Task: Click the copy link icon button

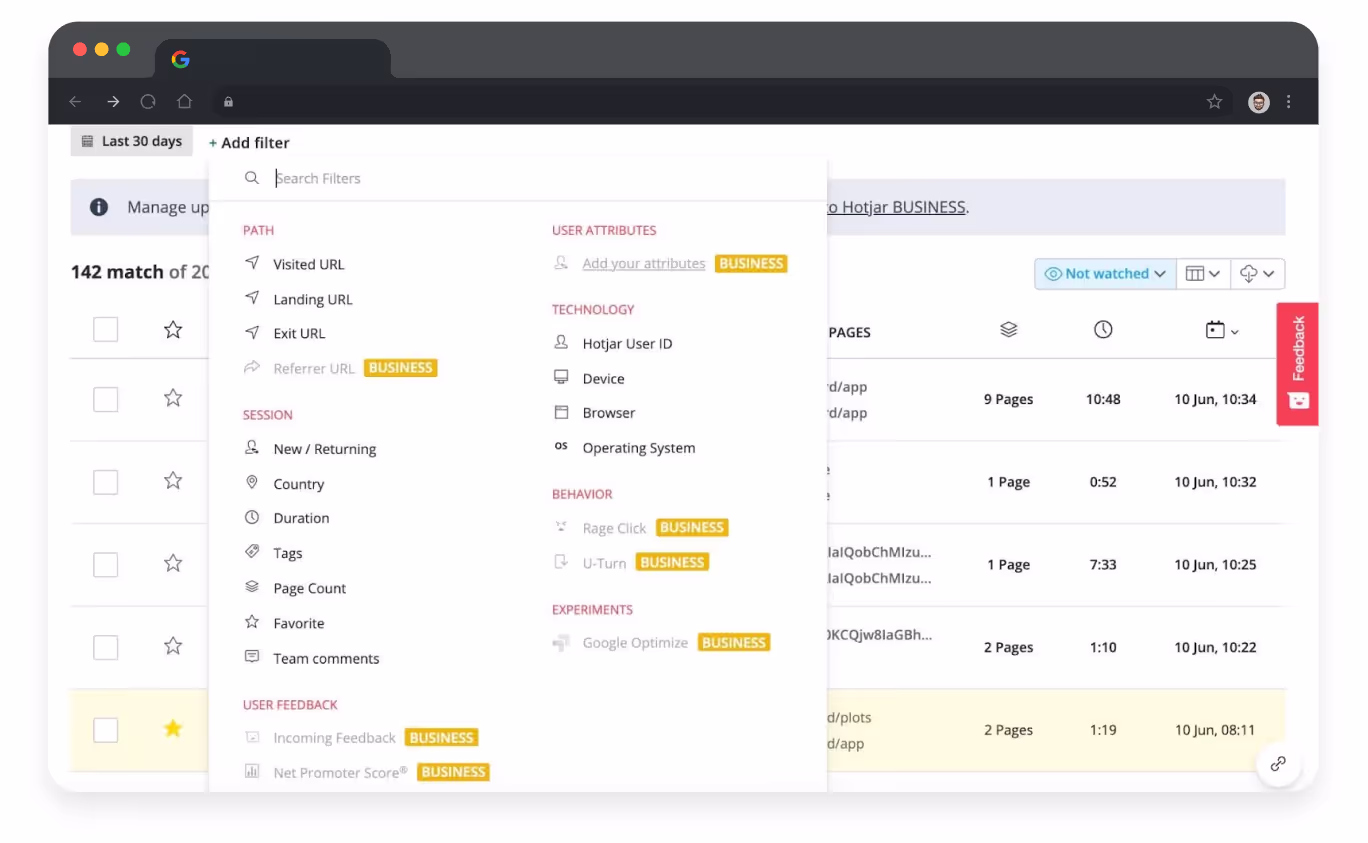Action: click(1278, 764)
